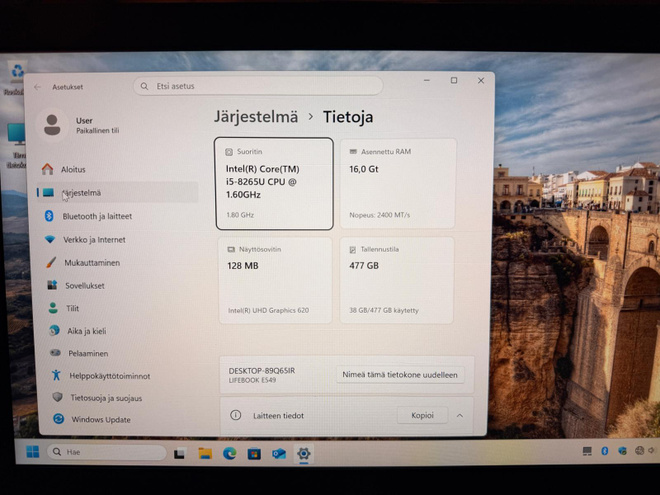This screenshot has height=495, width=660.
Task: Click the Bluetooth ja laitteet icon
Action: pos(49,216)
